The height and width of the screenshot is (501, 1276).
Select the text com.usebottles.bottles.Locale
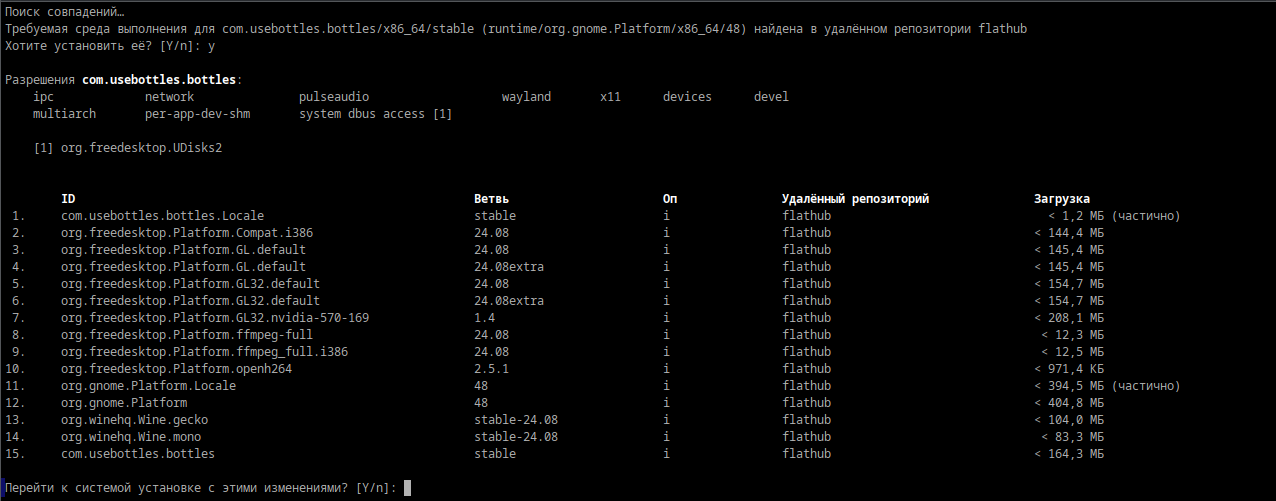(163, 215)
